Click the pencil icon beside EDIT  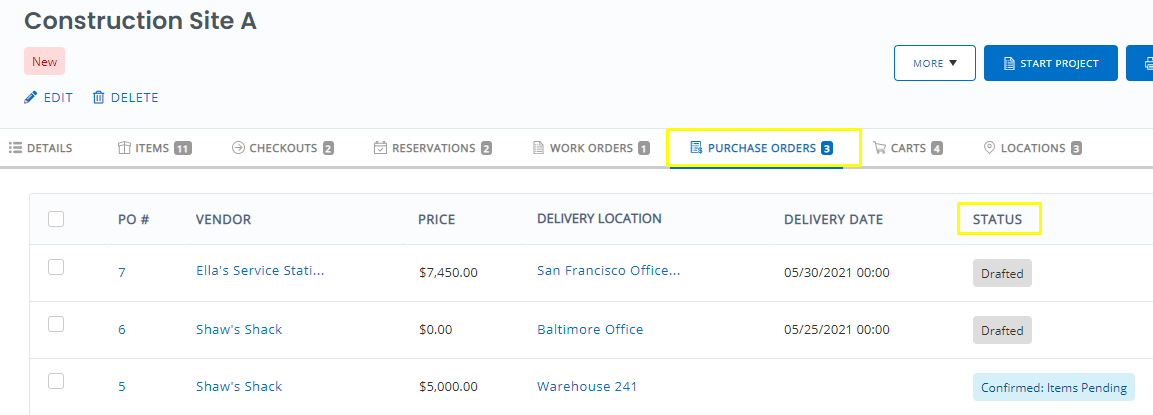coord(30,97)
